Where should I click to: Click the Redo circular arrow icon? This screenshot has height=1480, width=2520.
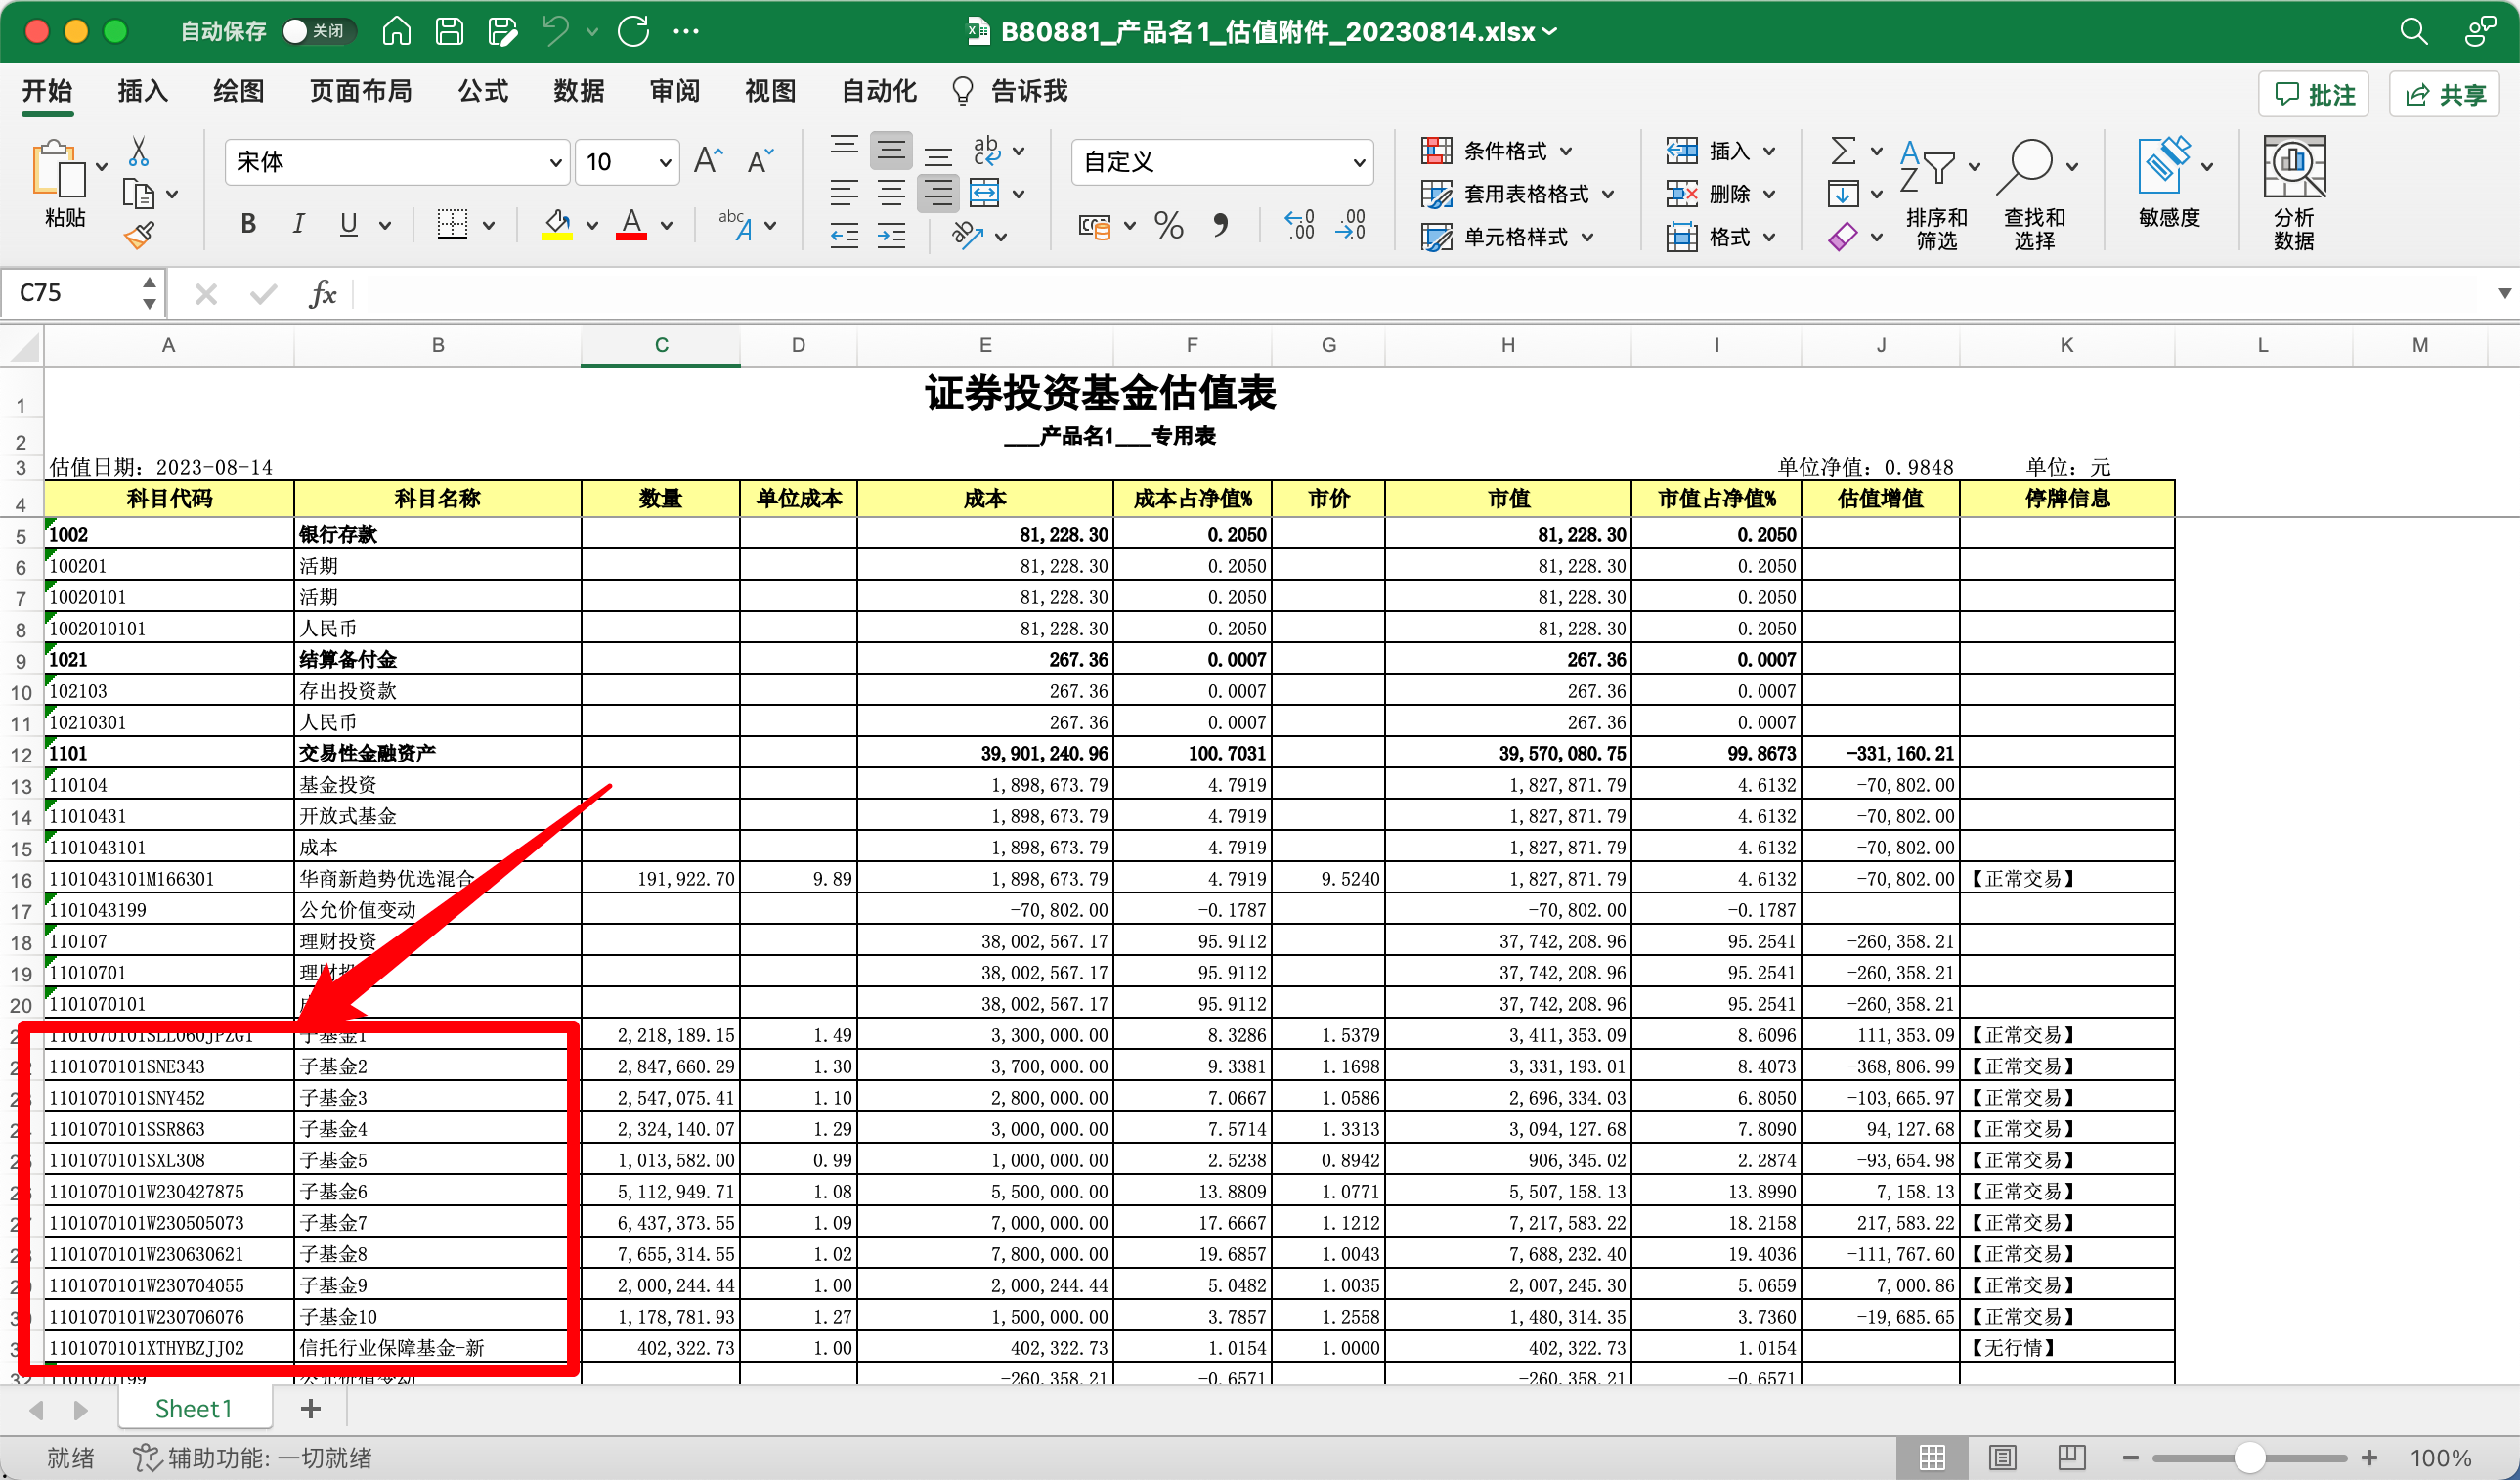(x=634, y=31)
